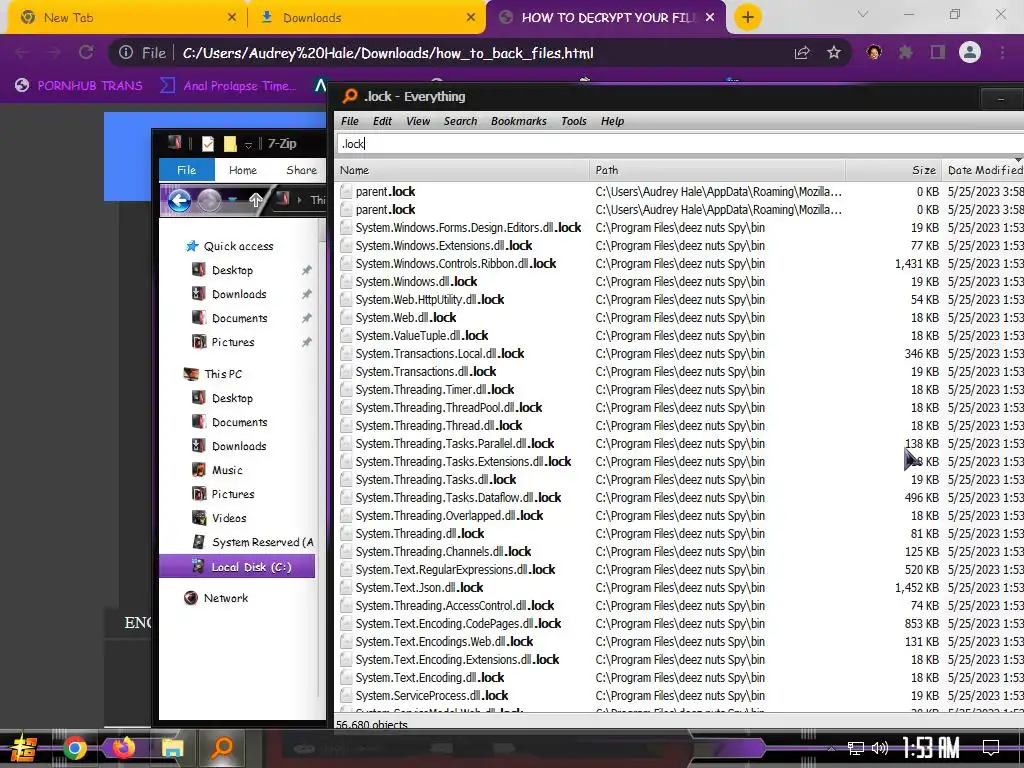1024x768 pixels.
Task: Open the Everything Help menu
Action: pyautogui.click(x=612, y=121)
